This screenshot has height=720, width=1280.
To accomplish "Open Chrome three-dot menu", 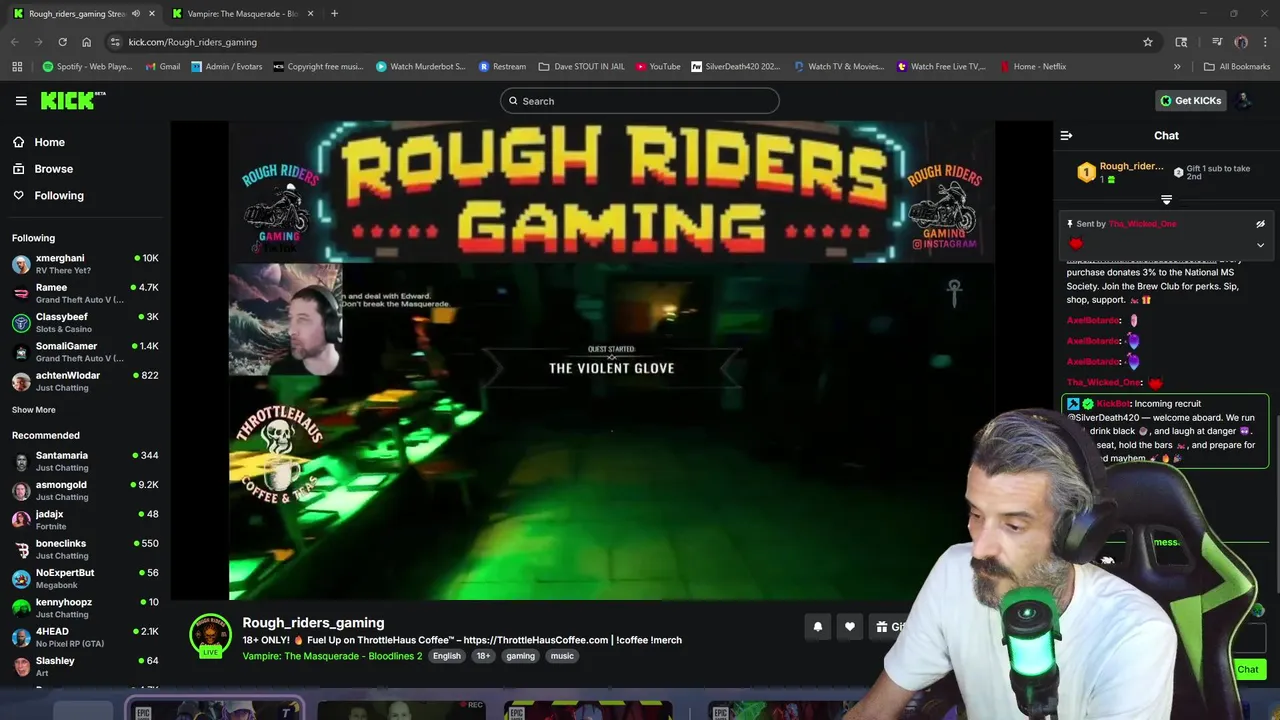I will pyautogui.click(x=1266, y=42).
